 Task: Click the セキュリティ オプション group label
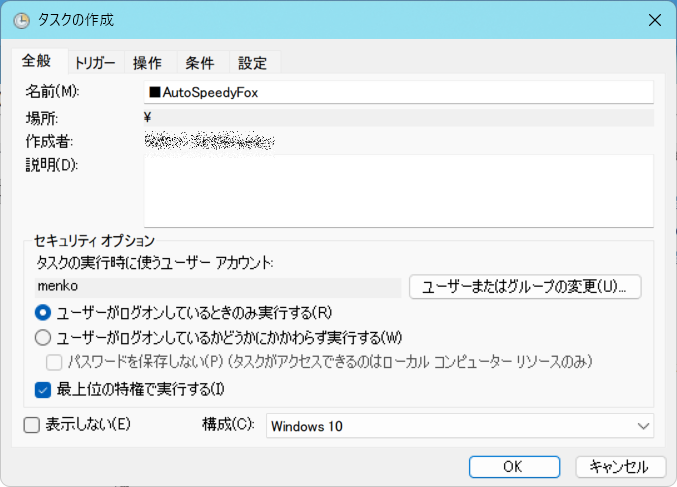[x=94, y=240]
